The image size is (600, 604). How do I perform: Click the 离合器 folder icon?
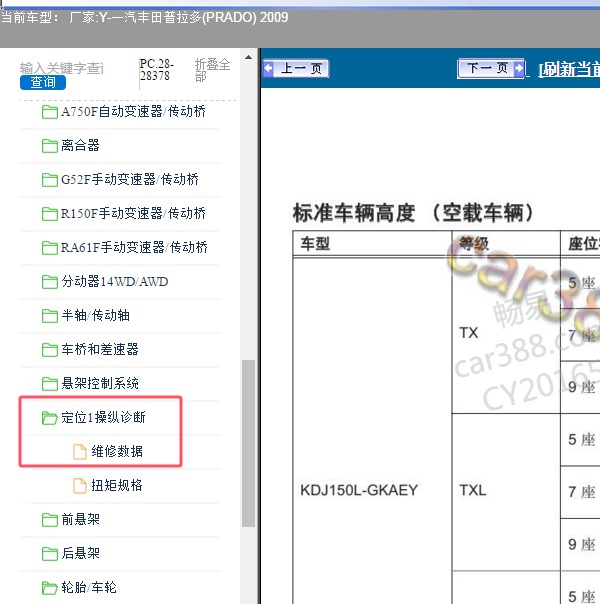[x=50, y=146]
